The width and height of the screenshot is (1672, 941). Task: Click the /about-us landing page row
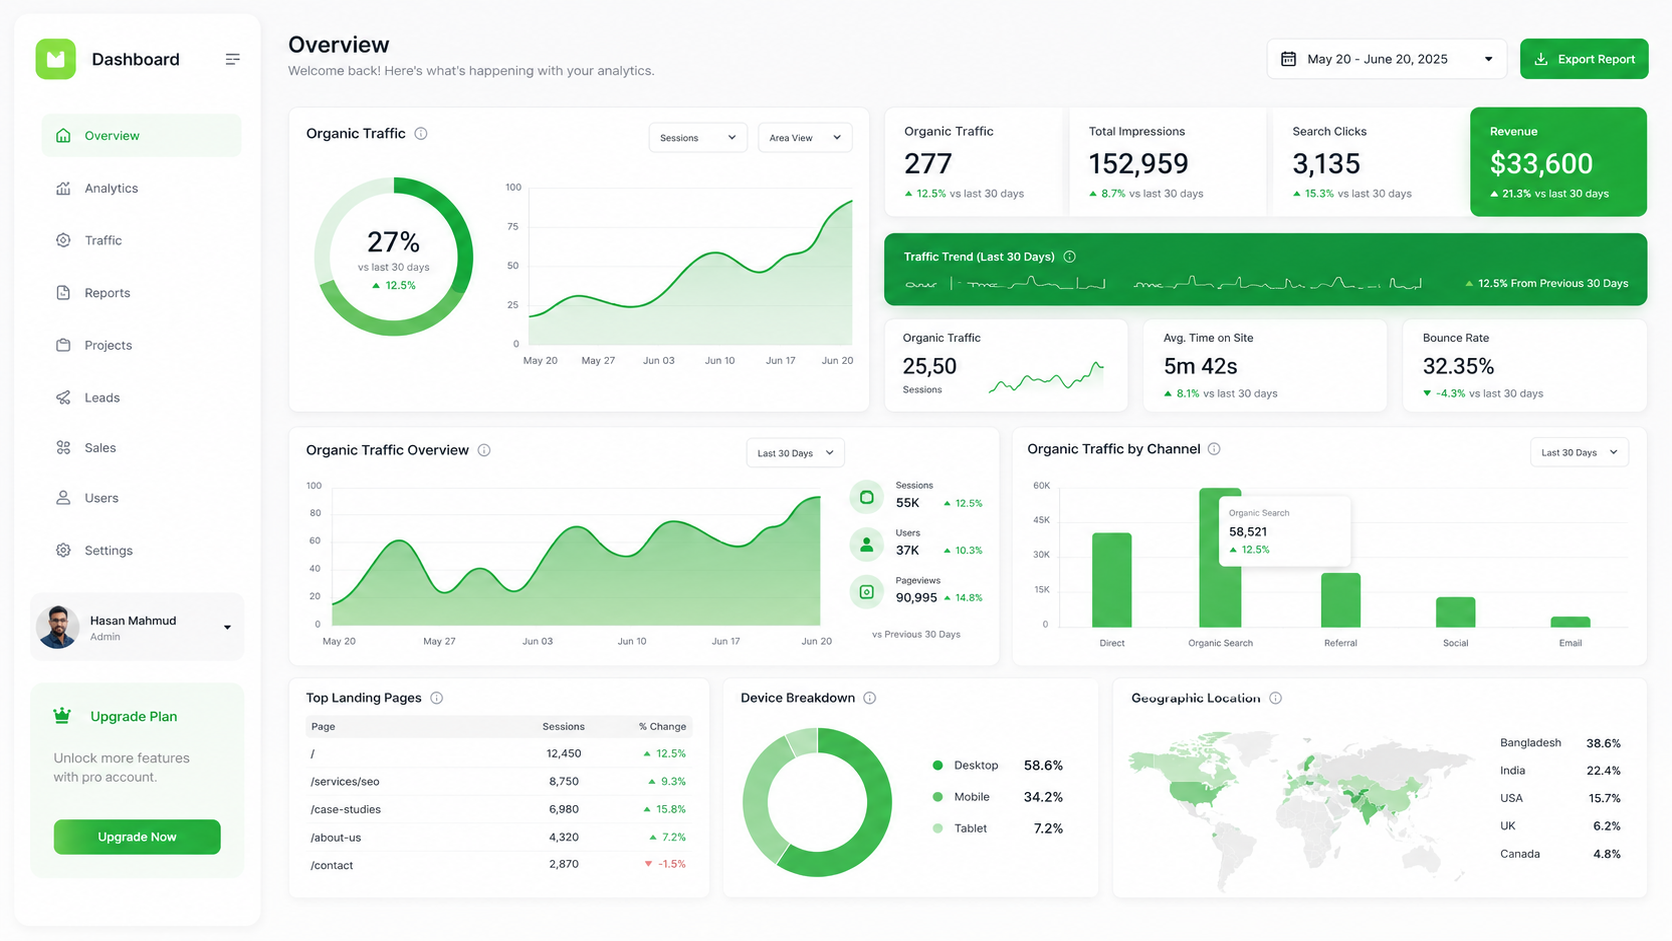tap(498, 837)
